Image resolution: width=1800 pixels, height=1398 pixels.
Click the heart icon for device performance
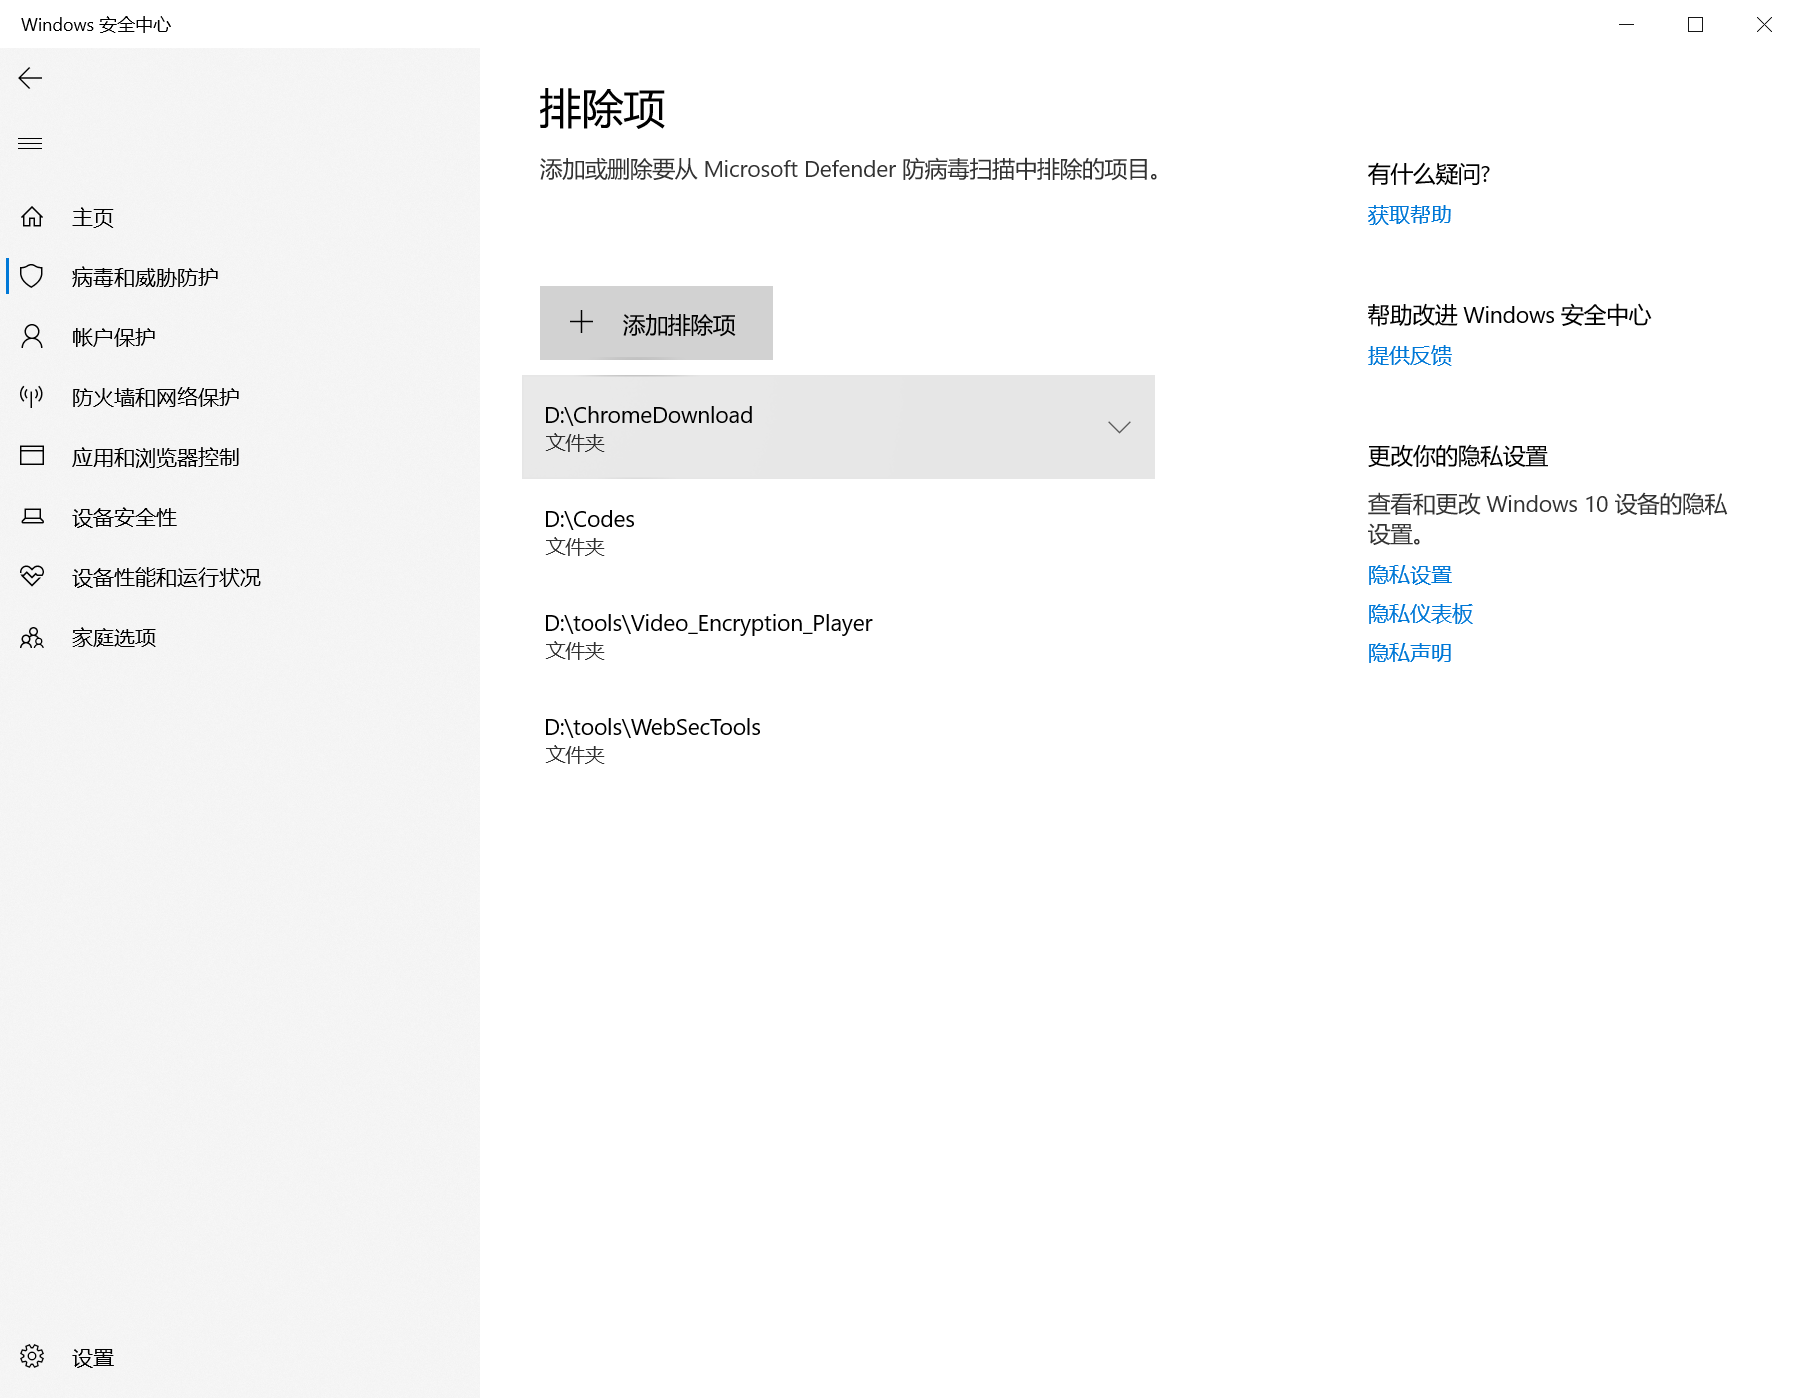click(x=32, y=576)
